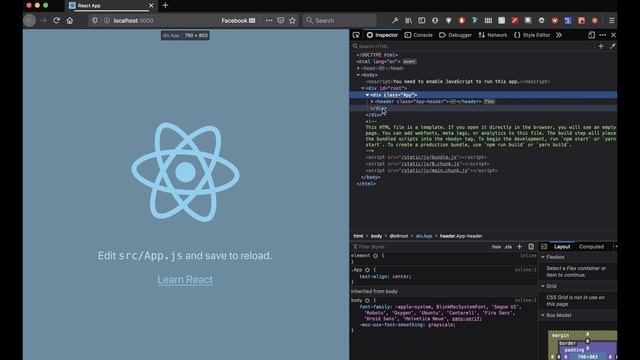Select html in the breadcrumb trail
Image resolution: width=640 pixels, height=360 pixels.
(358, 236)
